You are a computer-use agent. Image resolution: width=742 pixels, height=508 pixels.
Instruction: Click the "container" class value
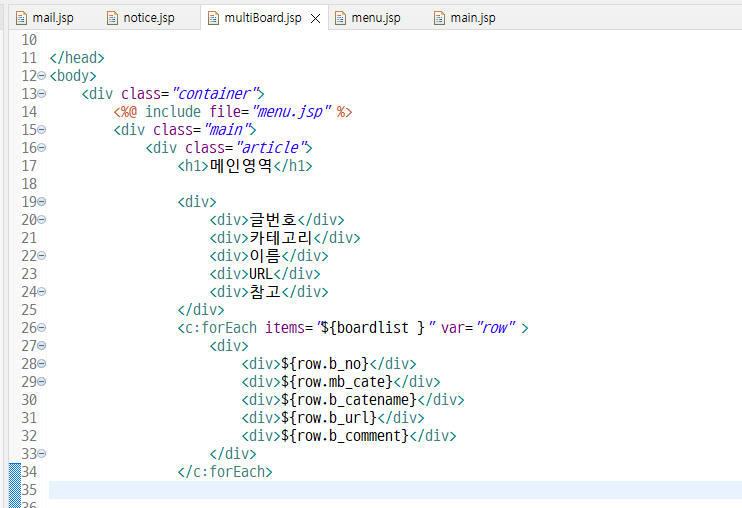point(214,94)
